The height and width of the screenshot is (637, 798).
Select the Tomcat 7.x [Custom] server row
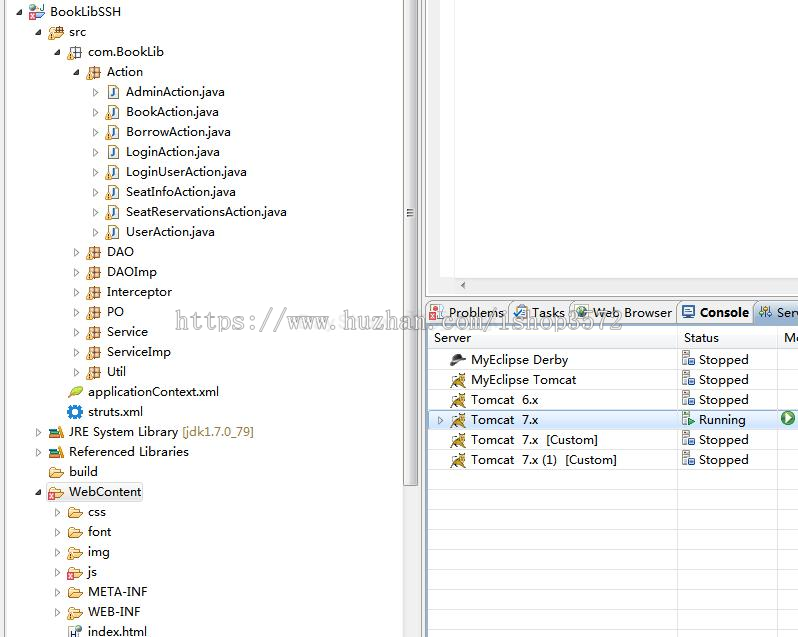[x=613, y=440]
